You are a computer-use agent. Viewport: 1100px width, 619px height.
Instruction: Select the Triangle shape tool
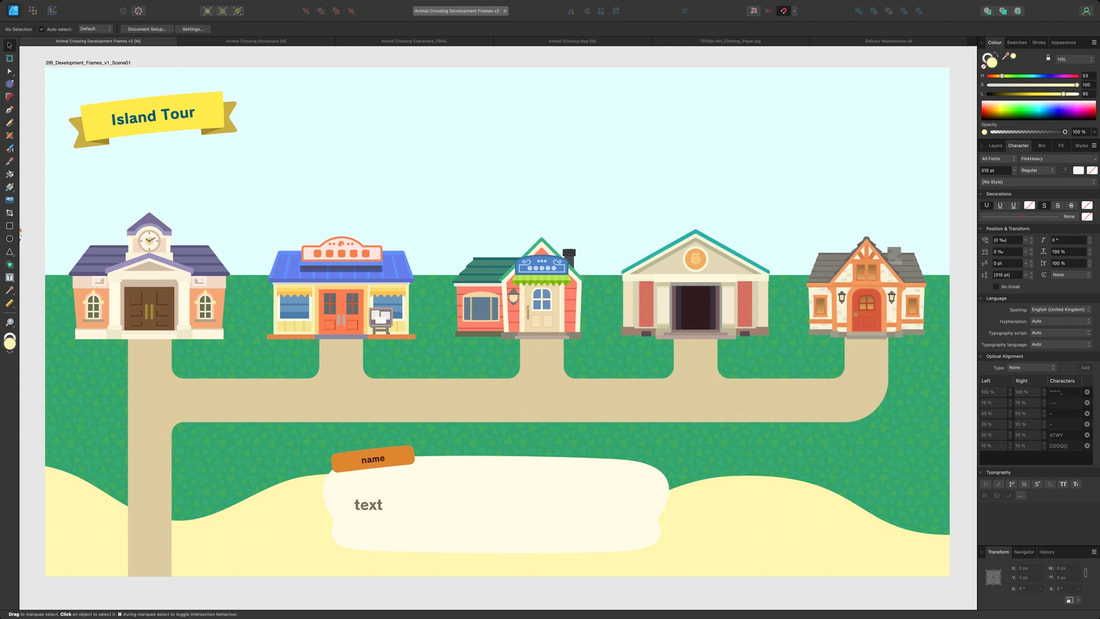(x=10, y=251)
